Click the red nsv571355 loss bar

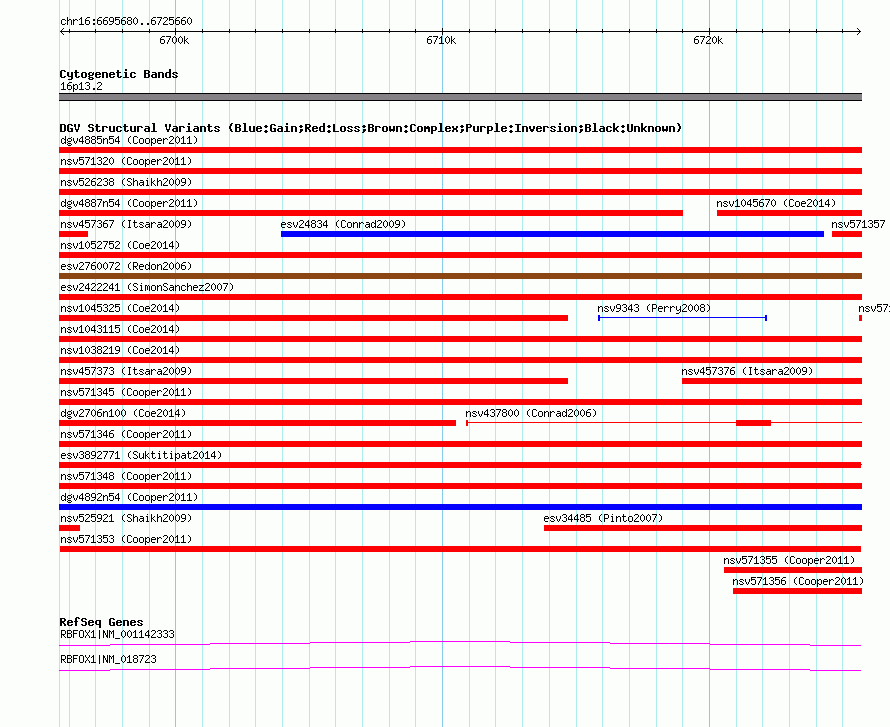tap(793, 570)
